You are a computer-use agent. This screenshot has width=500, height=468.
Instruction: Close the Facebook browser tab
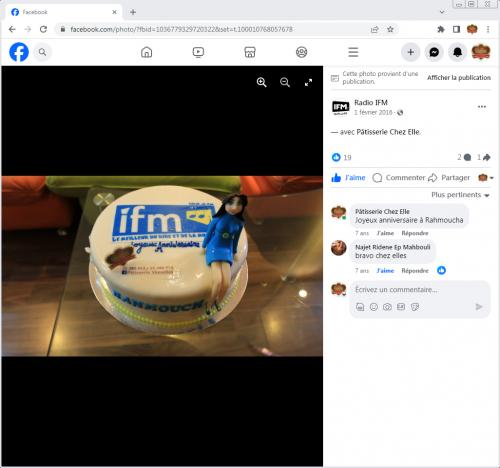point(114,12)
